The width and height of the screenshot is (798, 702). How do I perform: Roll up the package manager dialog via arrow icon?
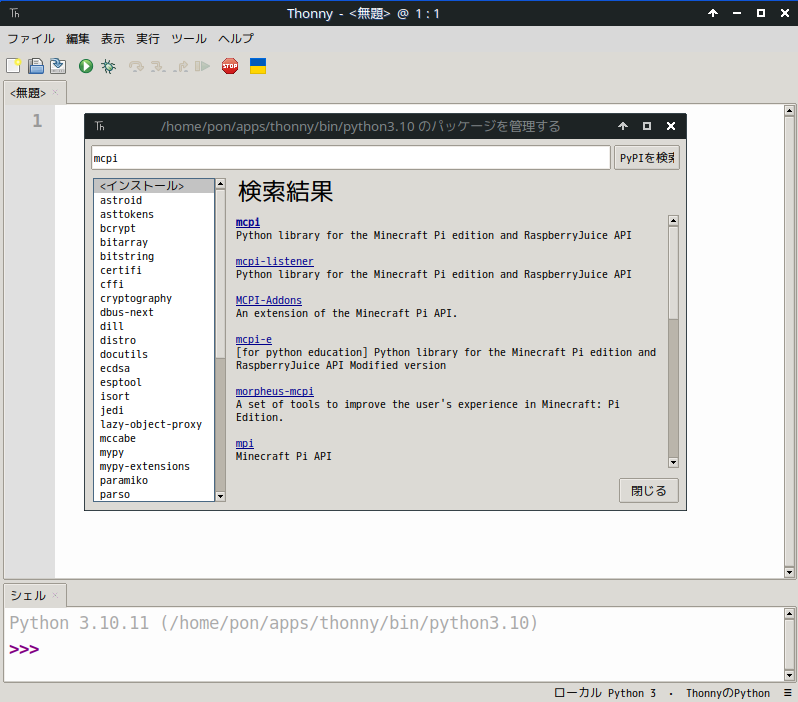point(623,126)
